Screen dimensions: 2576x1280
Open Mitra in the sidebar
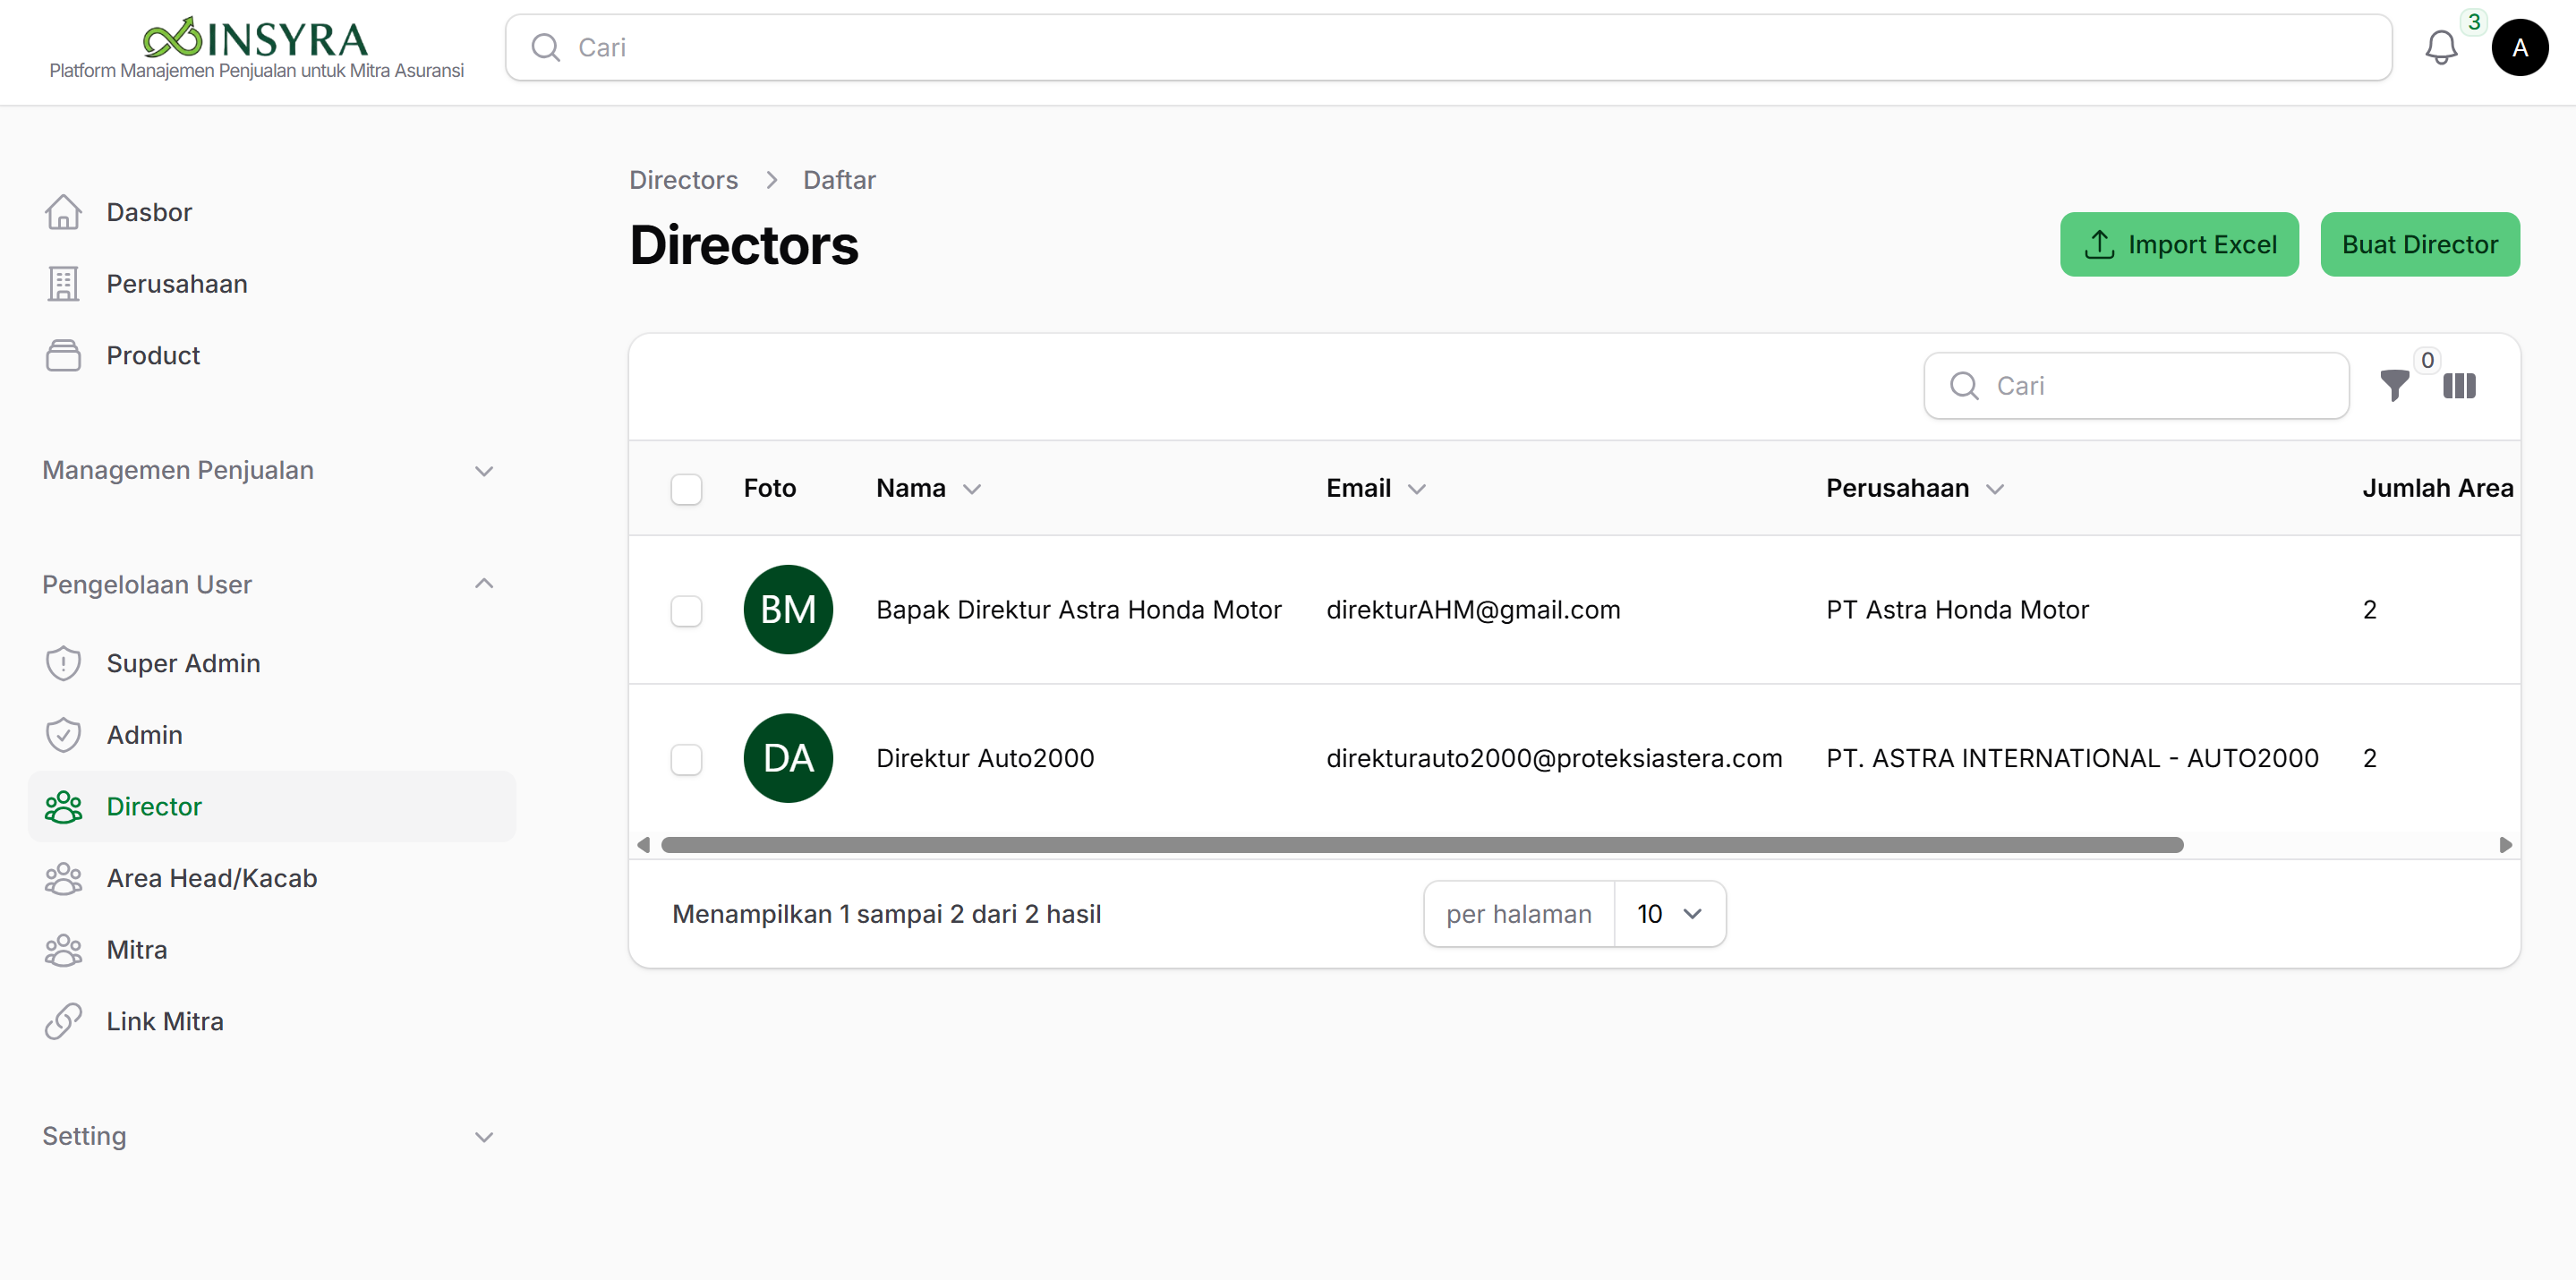tap(272, 950)
